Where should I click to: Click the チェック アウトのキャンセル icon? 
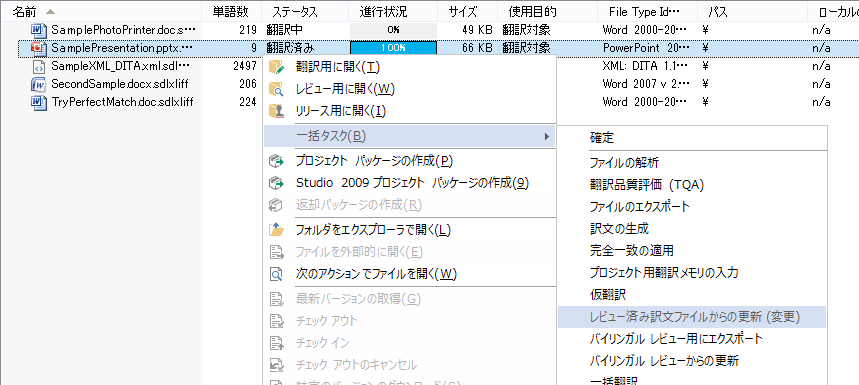(x=277, y=365)
